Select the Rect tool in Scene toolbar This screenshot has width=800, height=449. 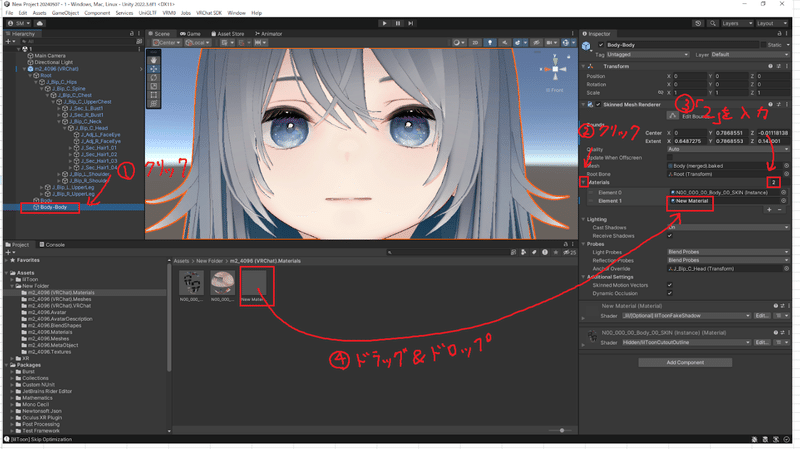click(x=154, y=95)
